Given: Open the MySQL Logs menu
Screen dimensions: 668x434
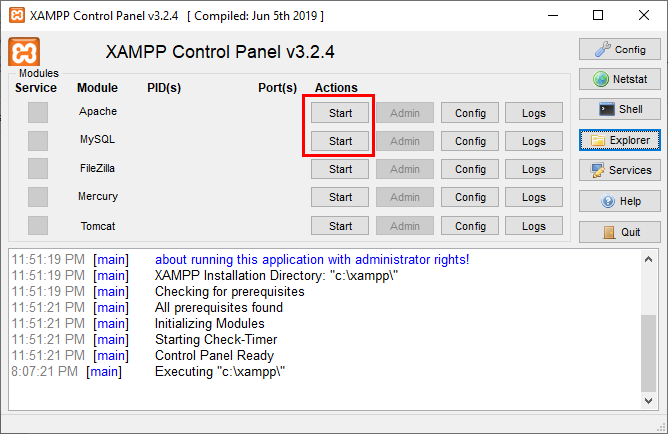Looking at the screenshot, I should 534,141.
